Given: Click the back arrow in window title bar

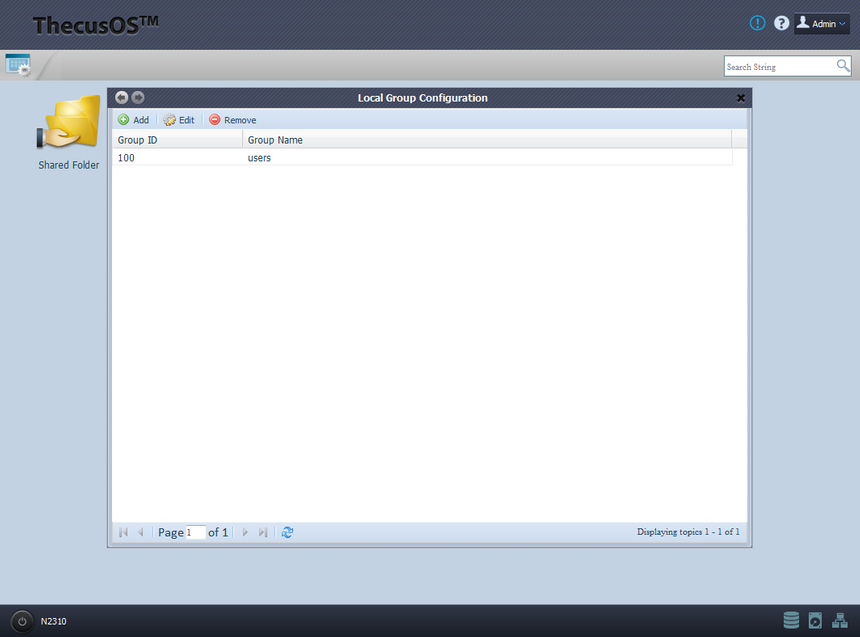Looking at the screenshot, I should point(121,98).
